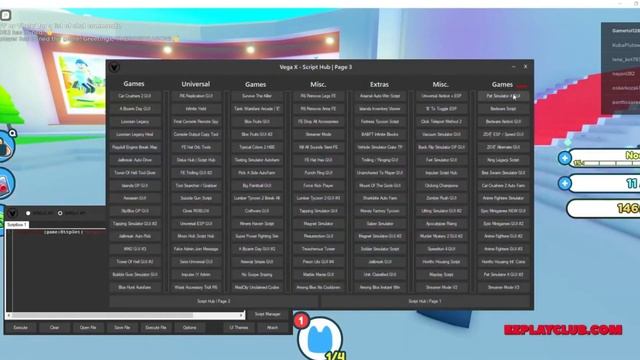This screenshot has height=360, width=640.
Task: Run the No Scope Sniping script
Action: tap(257, 275)
